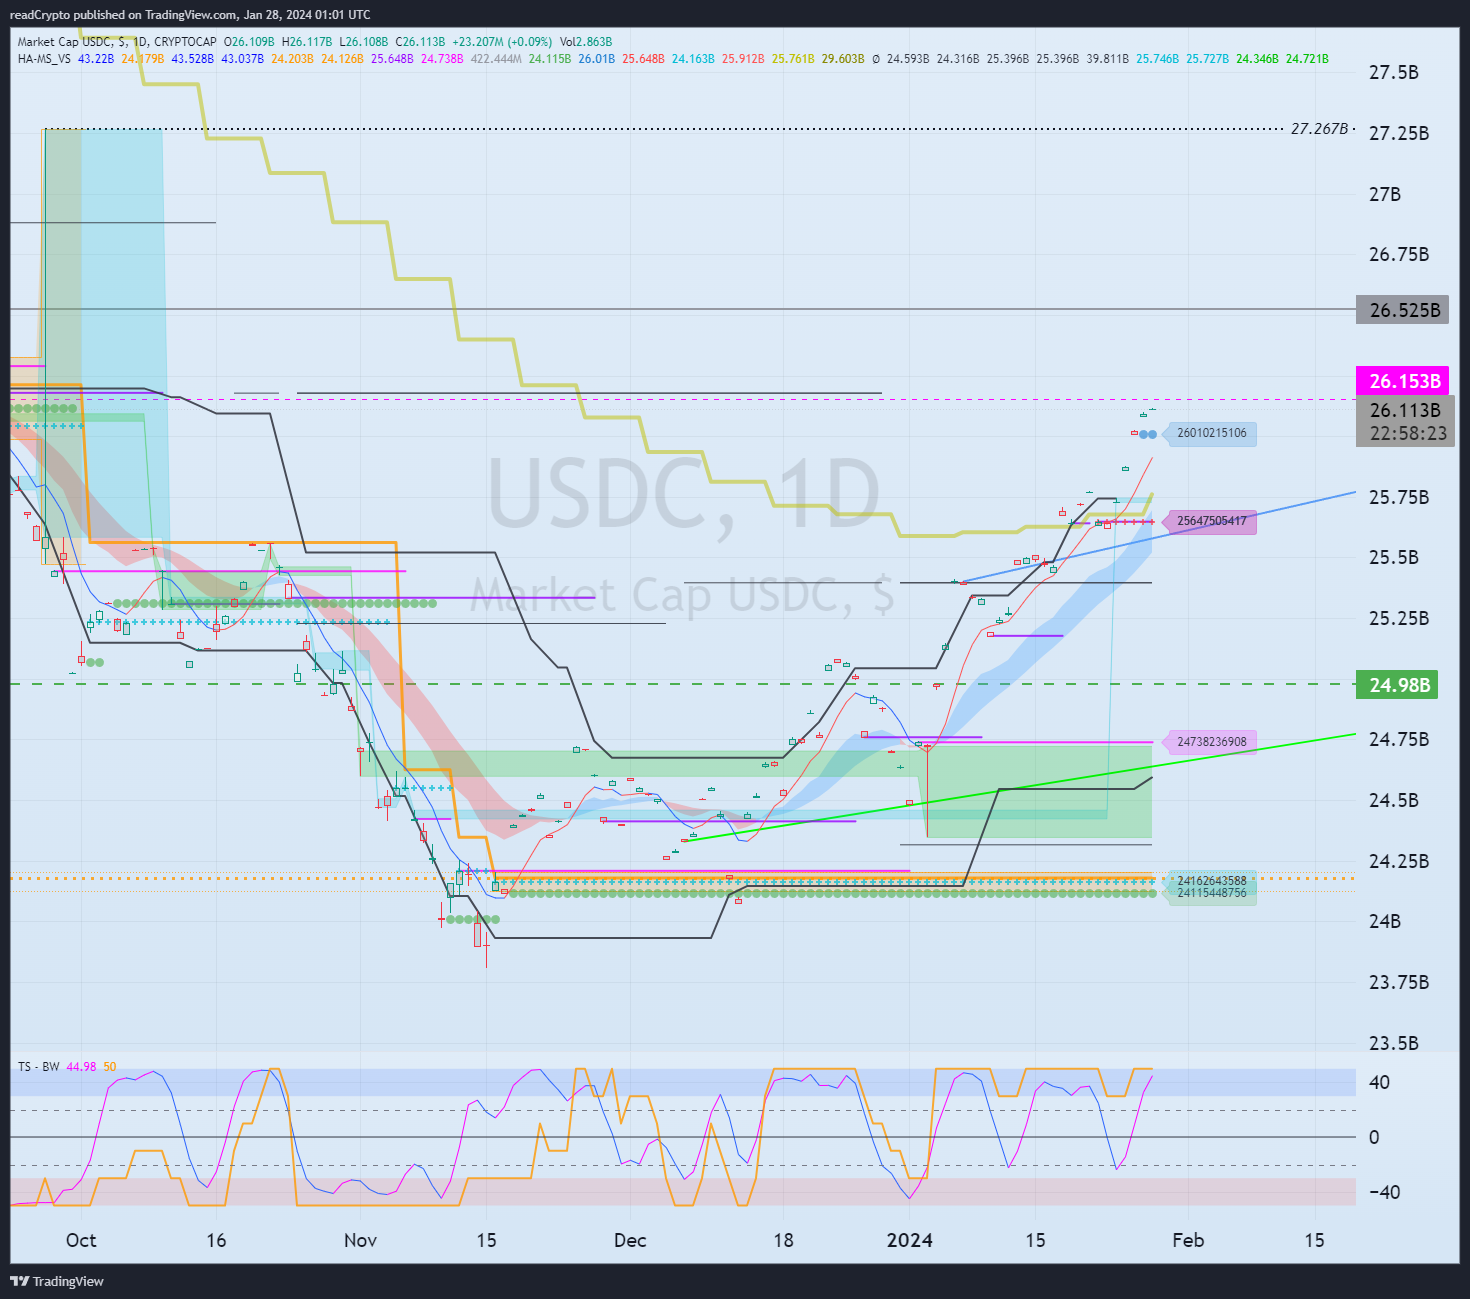Click the Nov label on the time axis

[x=360, y=1240]
